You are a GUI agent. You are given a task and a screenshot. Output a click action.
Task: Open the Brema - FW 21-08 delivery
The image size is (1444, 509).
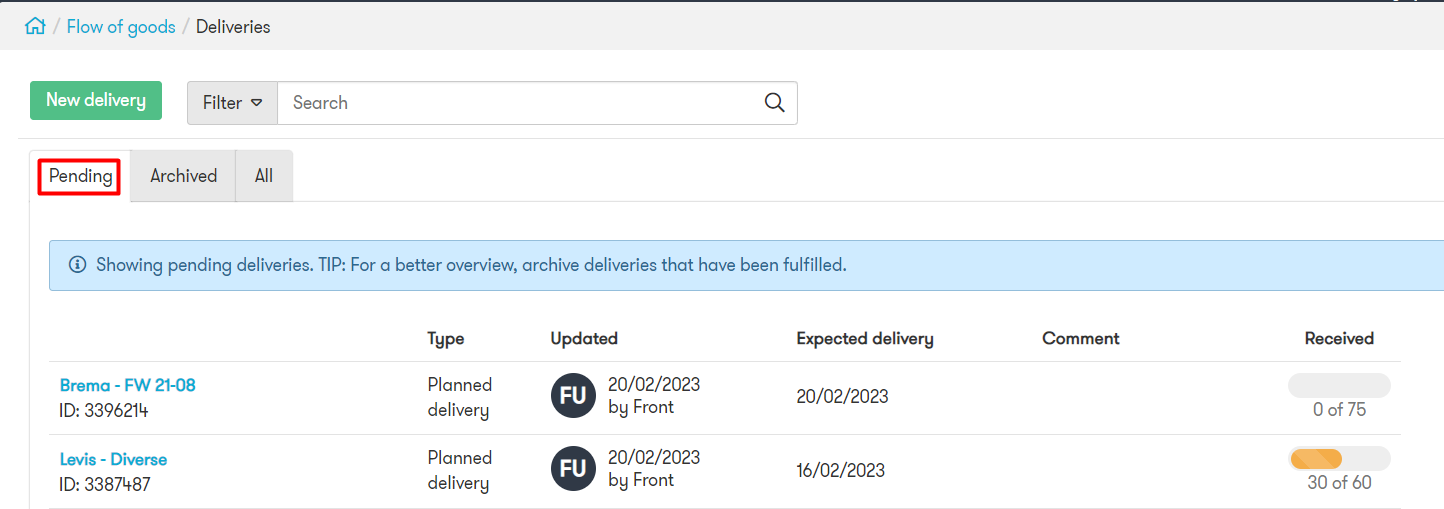coord(128,385)
